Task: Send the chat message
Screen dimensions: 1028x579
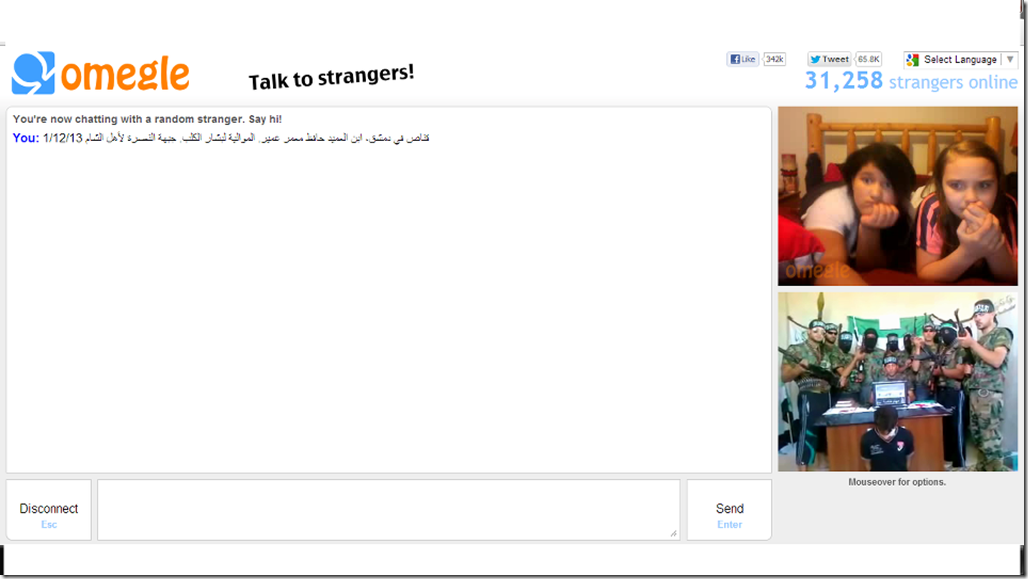Action: [x=729, y=510]
